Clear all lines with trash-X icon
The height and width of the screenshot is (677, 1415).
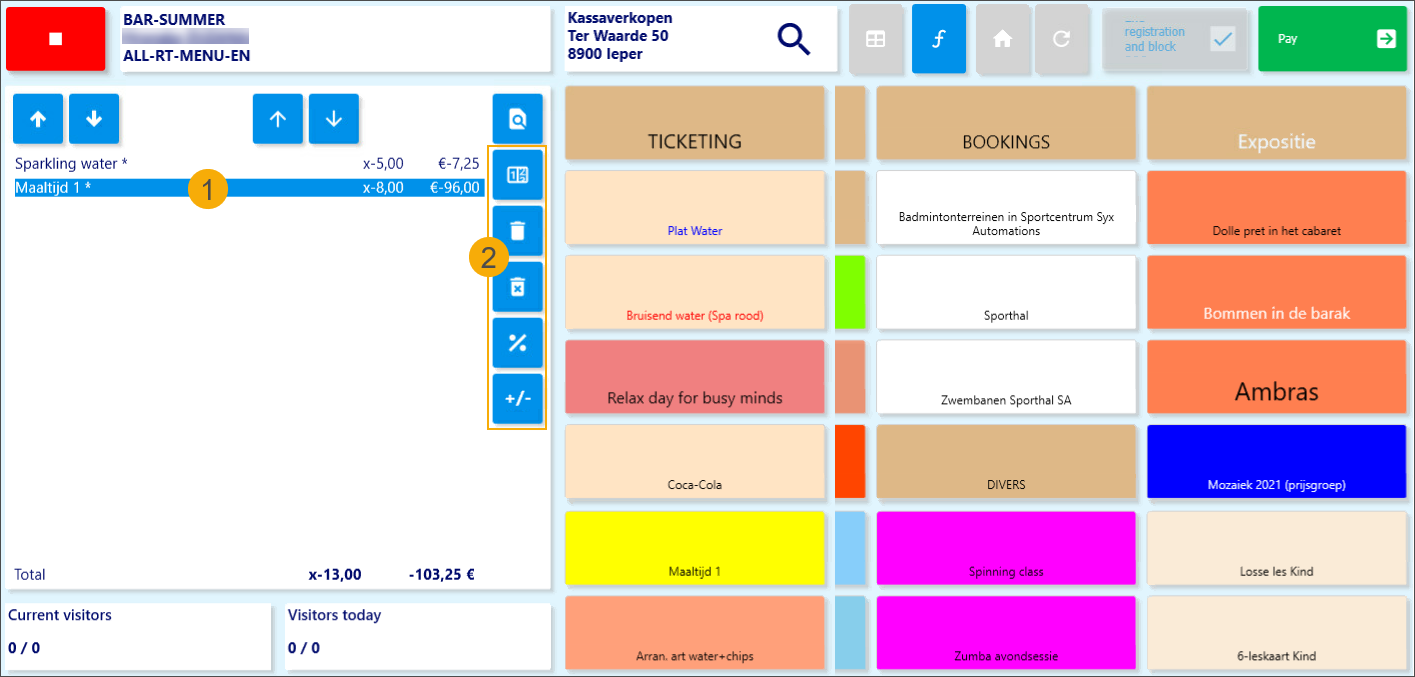tap(517, 287)
